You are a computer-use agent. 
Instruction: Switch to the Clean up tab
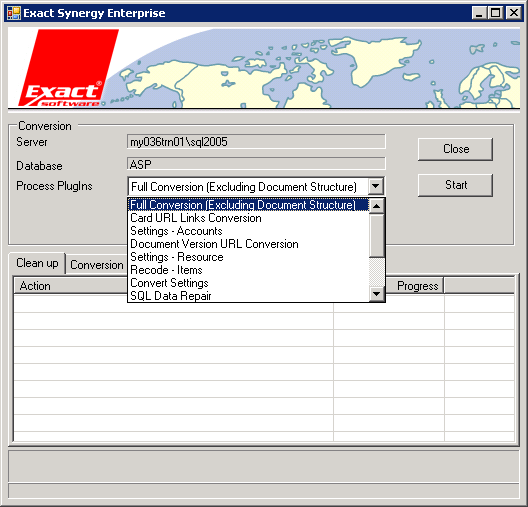coord(37,263)
